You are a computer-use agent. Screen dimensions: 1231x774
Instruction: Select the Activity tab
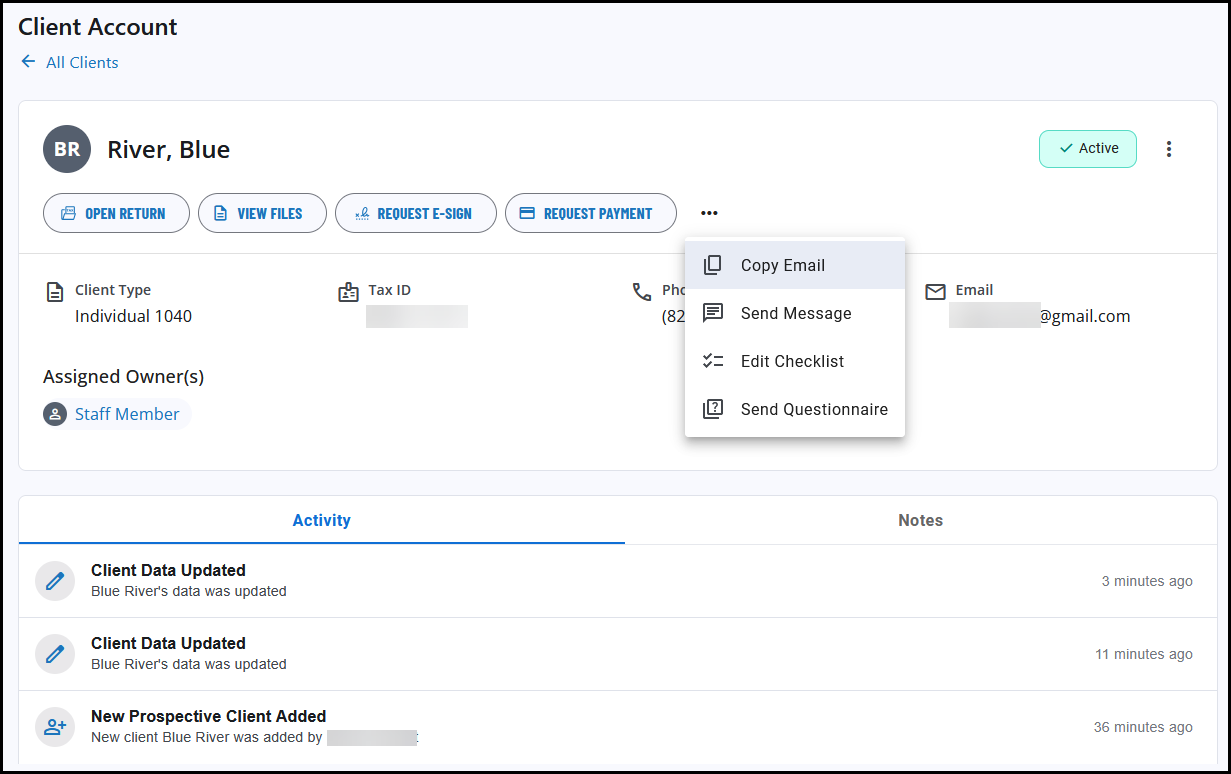(x=321, y=520)
